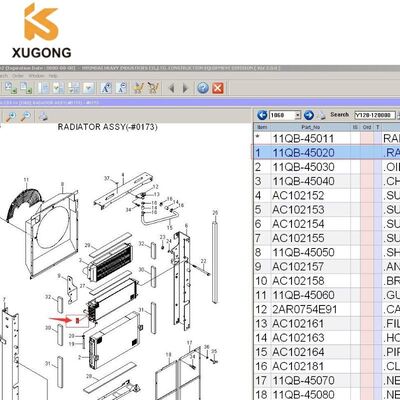
Task: Click the increase font size A+ icon
Action: click(x=106, y=88)
